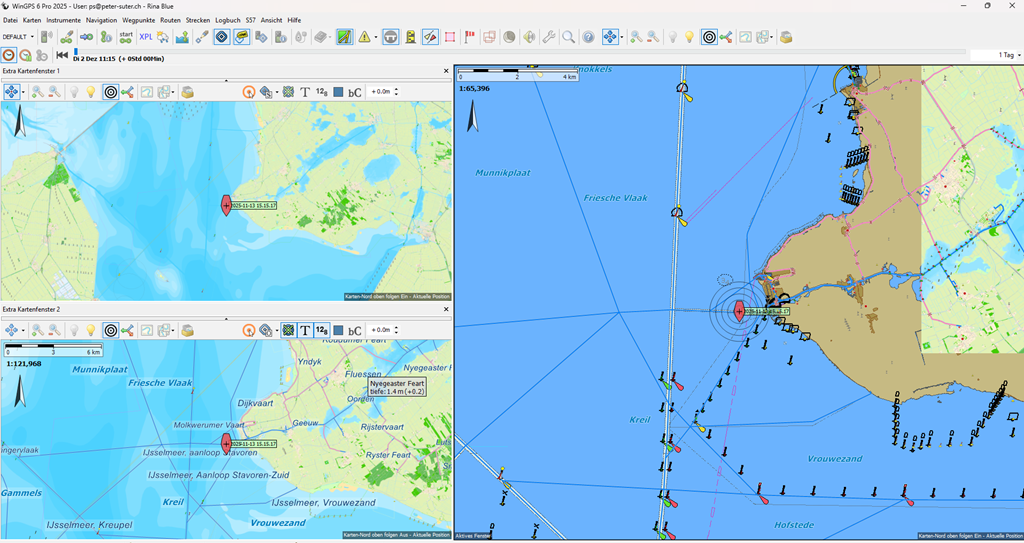This screenshot has height=543, width=1024.
Task: Open the Wegpunkte menu
Action: (x=138, y=20)
